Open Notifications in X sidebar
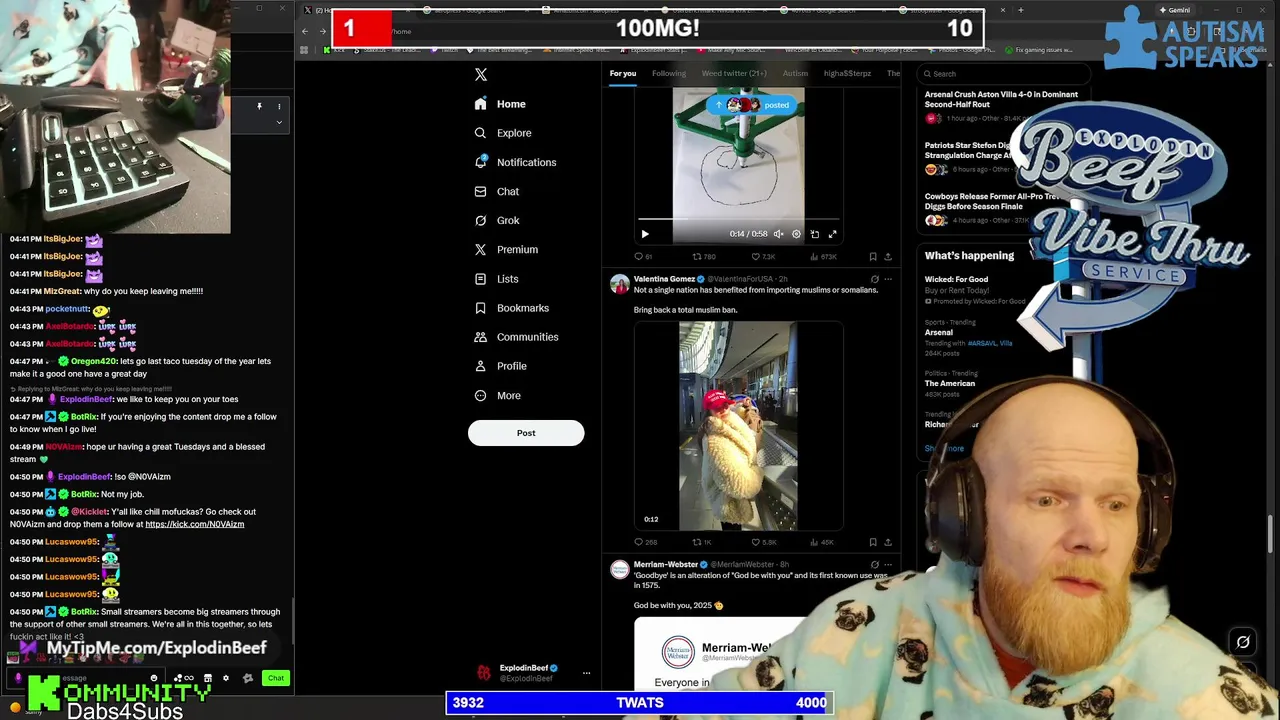This screenshot has height=720, width=1280. pos(515,162)
